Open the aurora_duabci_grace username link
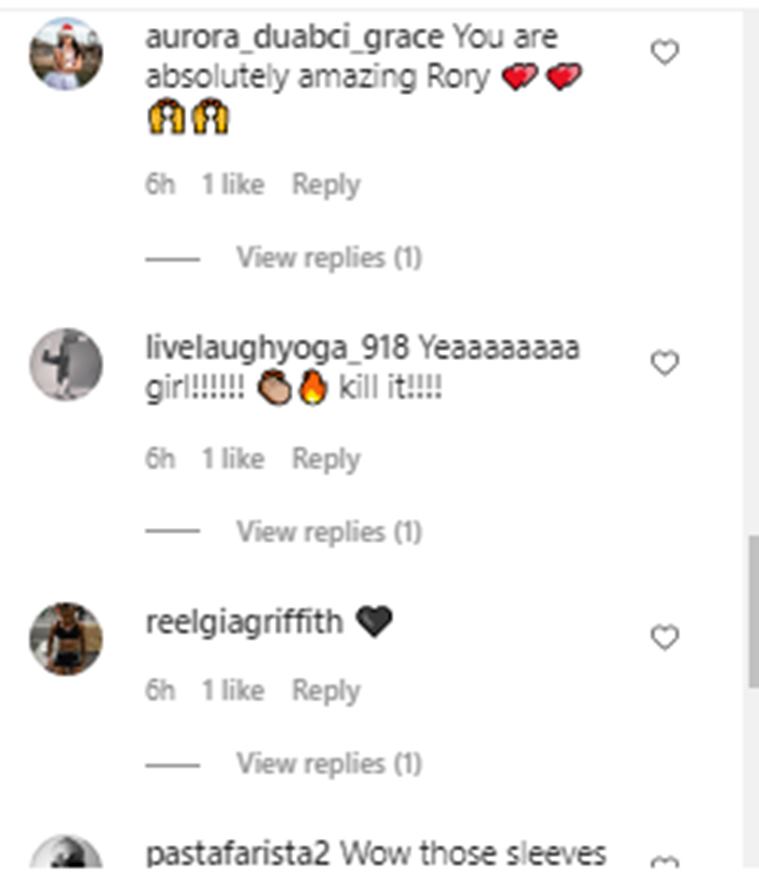Viewport: 759px width, 878px height. click(294, 37)
